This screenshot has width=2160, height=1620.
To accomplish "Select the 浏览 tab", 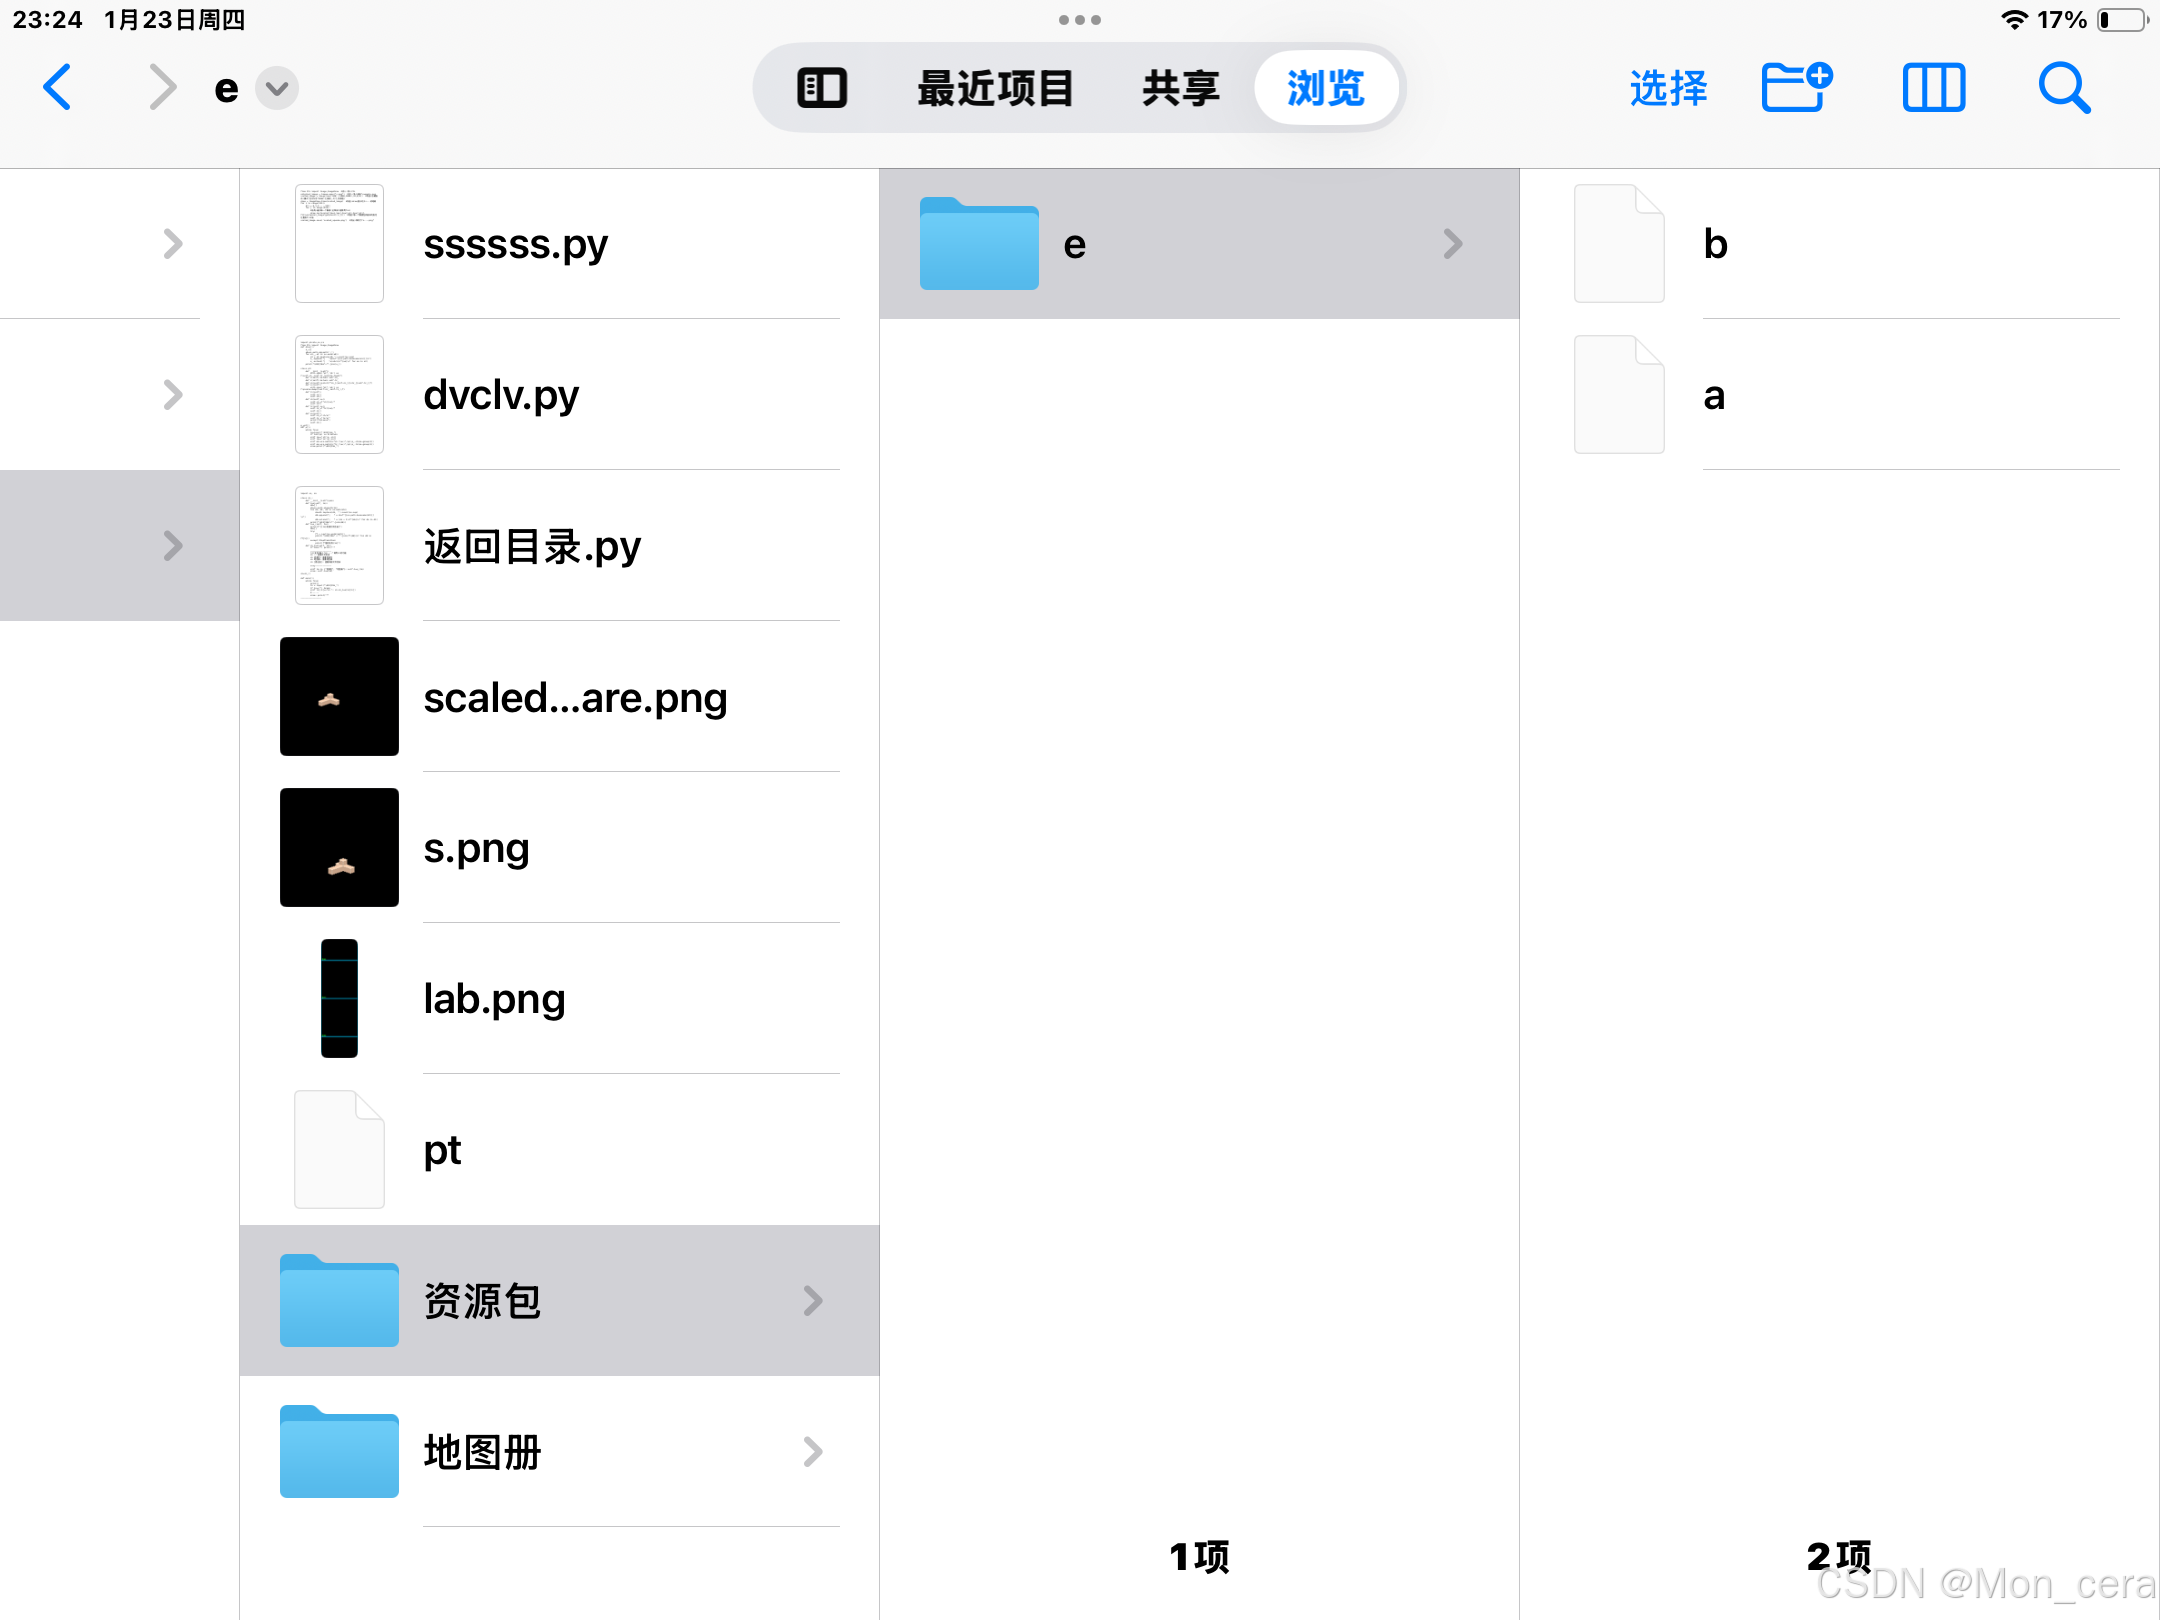I will tap(1325, 88).
